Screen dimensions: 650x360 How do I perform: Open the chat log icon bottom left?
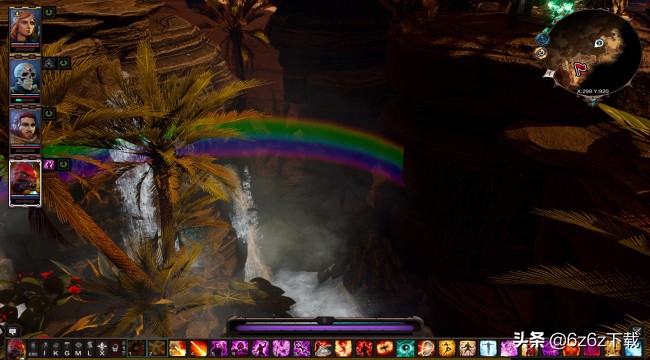click(x=12, y=331)
